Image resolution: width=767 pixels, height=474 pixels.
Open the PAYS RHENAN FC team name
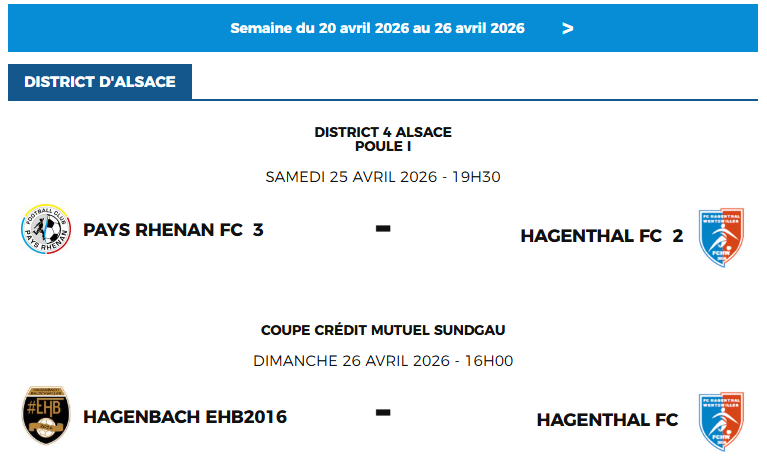click(x=163, y=230)
